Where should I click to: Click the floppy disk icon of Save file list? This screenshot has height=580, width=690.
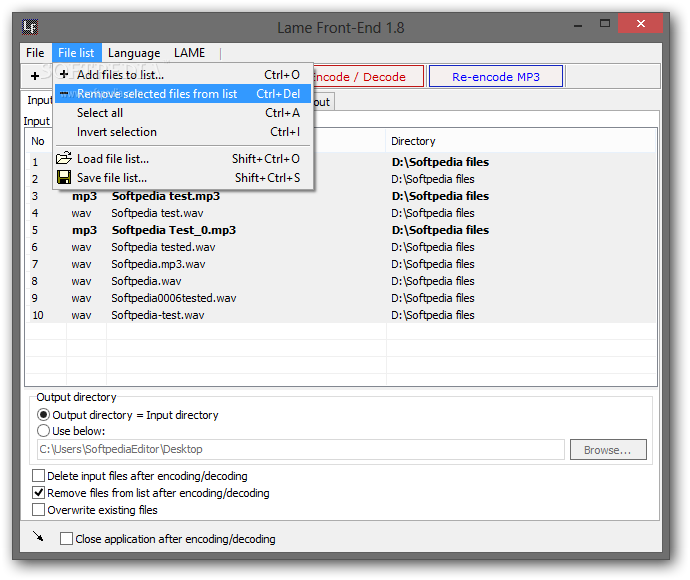[64, 177]
